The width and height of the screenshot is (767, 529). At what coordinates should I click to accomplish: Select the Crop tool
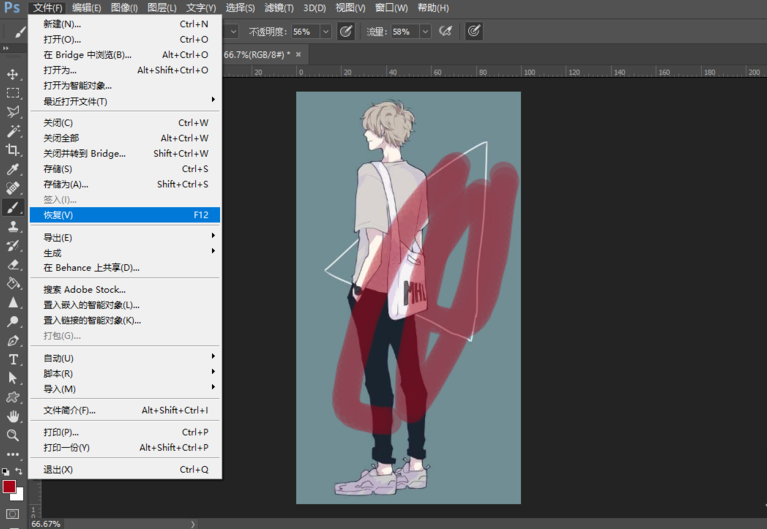pyautogui.click(x=13, y=150)
